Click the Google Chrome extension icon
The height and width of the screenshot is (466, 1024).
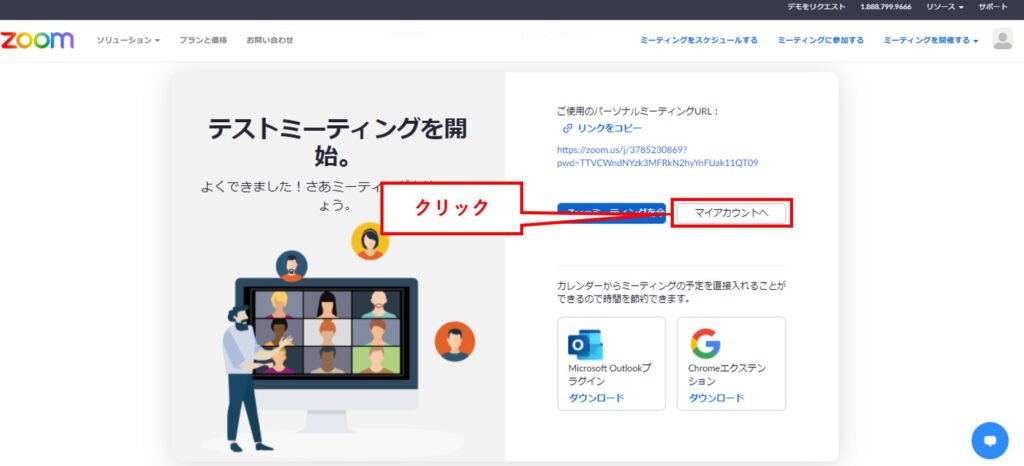pos(705,344)
